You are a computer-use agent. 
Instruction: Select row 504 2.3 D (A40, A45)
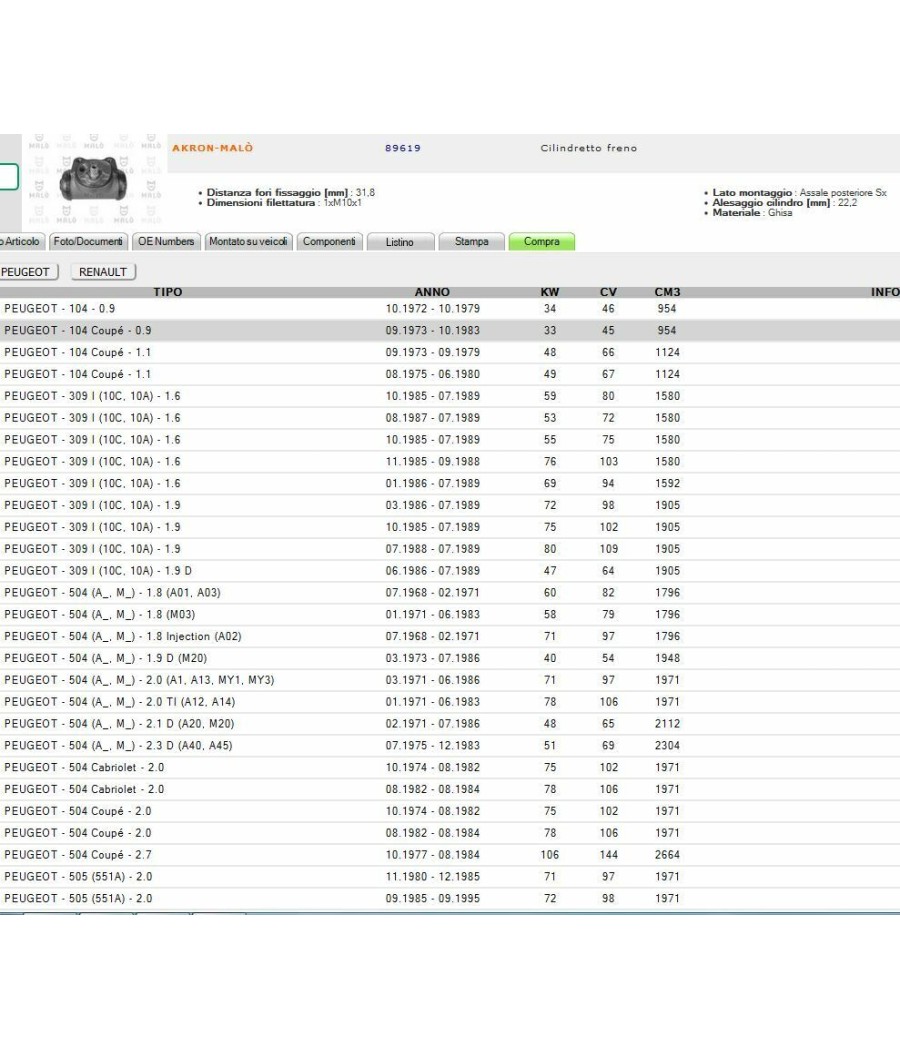coord(450,746)
